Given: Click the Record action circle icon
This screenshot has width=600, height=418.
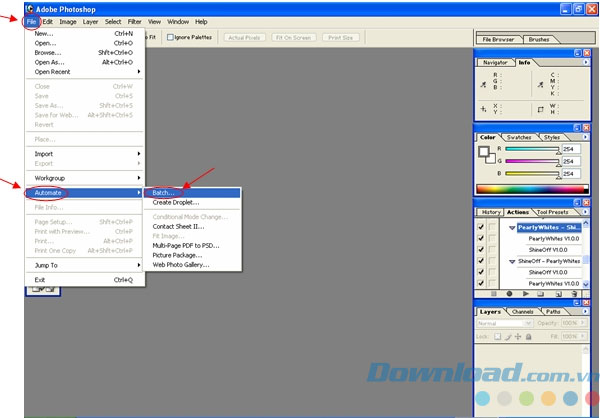Looking at the screenshot, I should point(509,294).
